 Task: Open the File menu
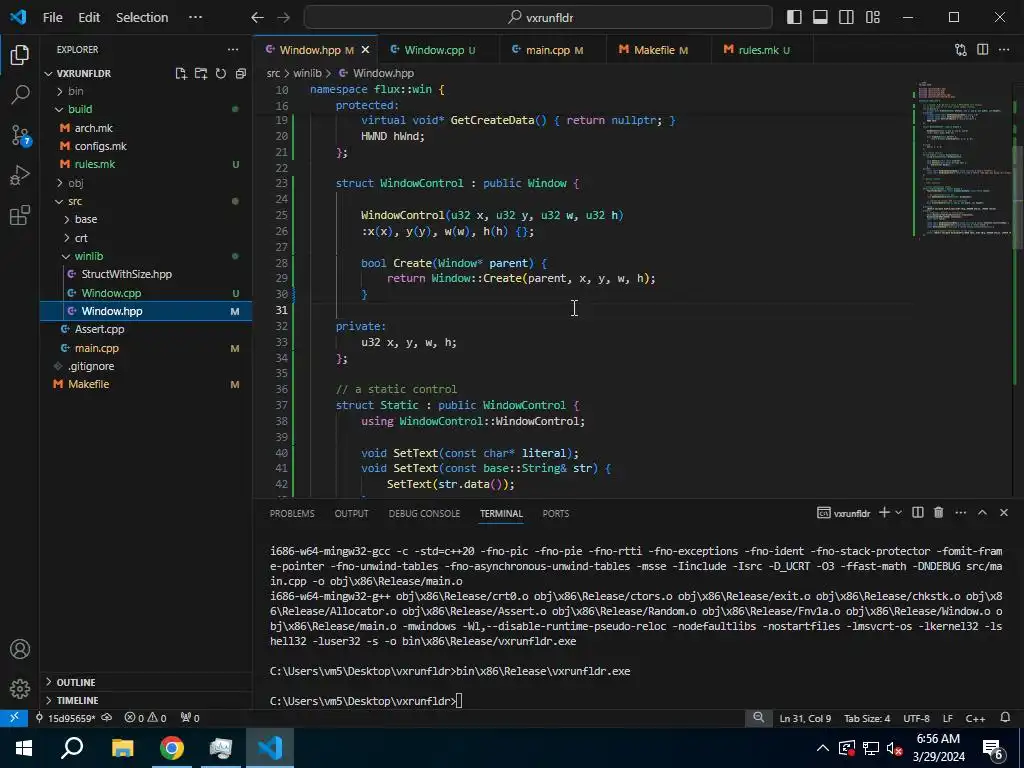pos(52,18)
